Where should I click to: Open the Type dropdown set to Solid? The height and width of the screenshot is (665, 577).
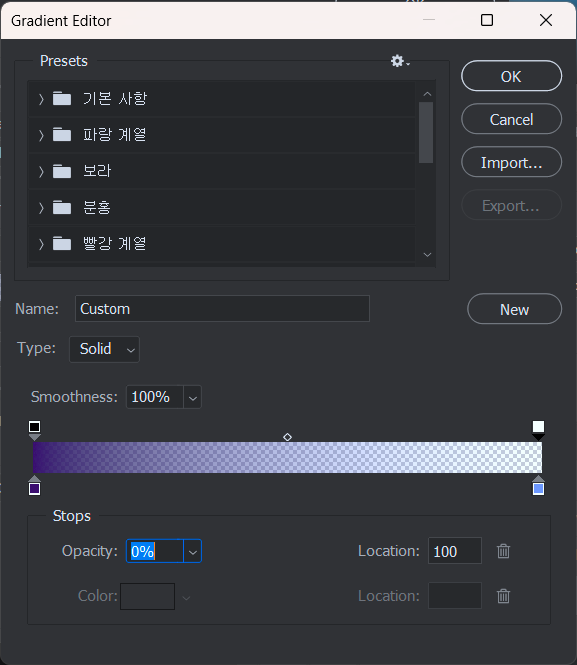click(x=104, y=349)
